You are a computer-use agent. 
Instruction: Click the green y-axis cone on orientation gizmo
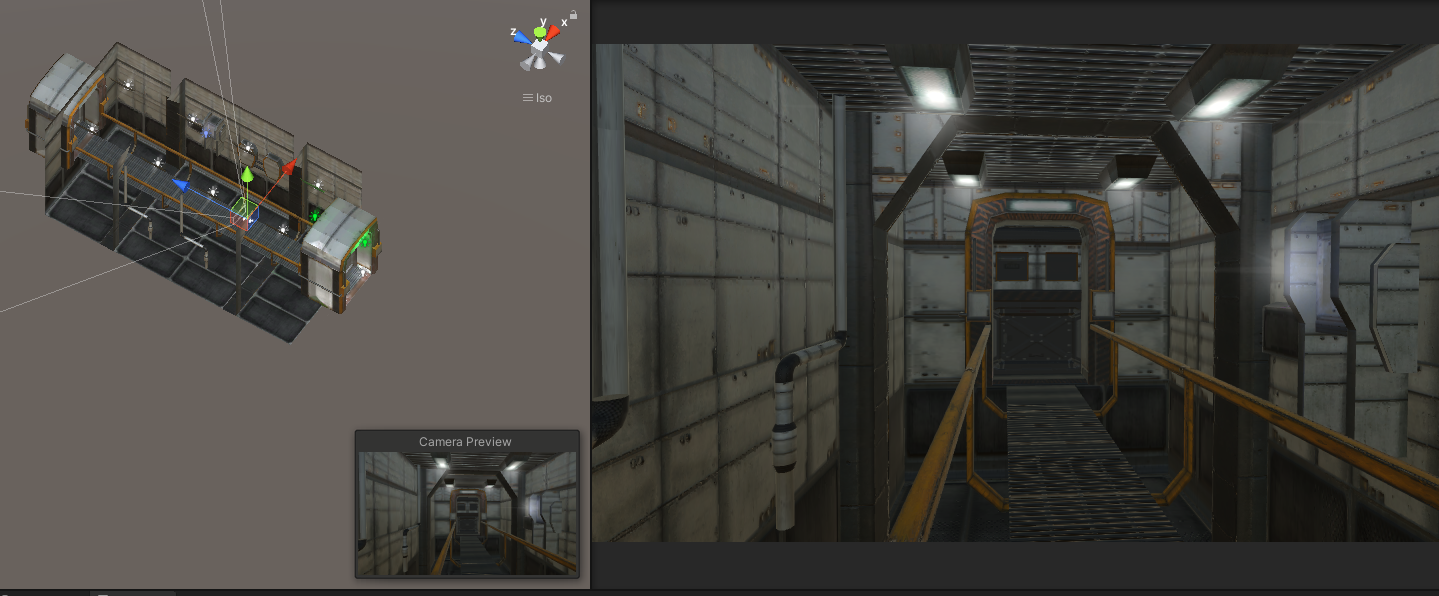pyautogui.click(x=540, y=34)
